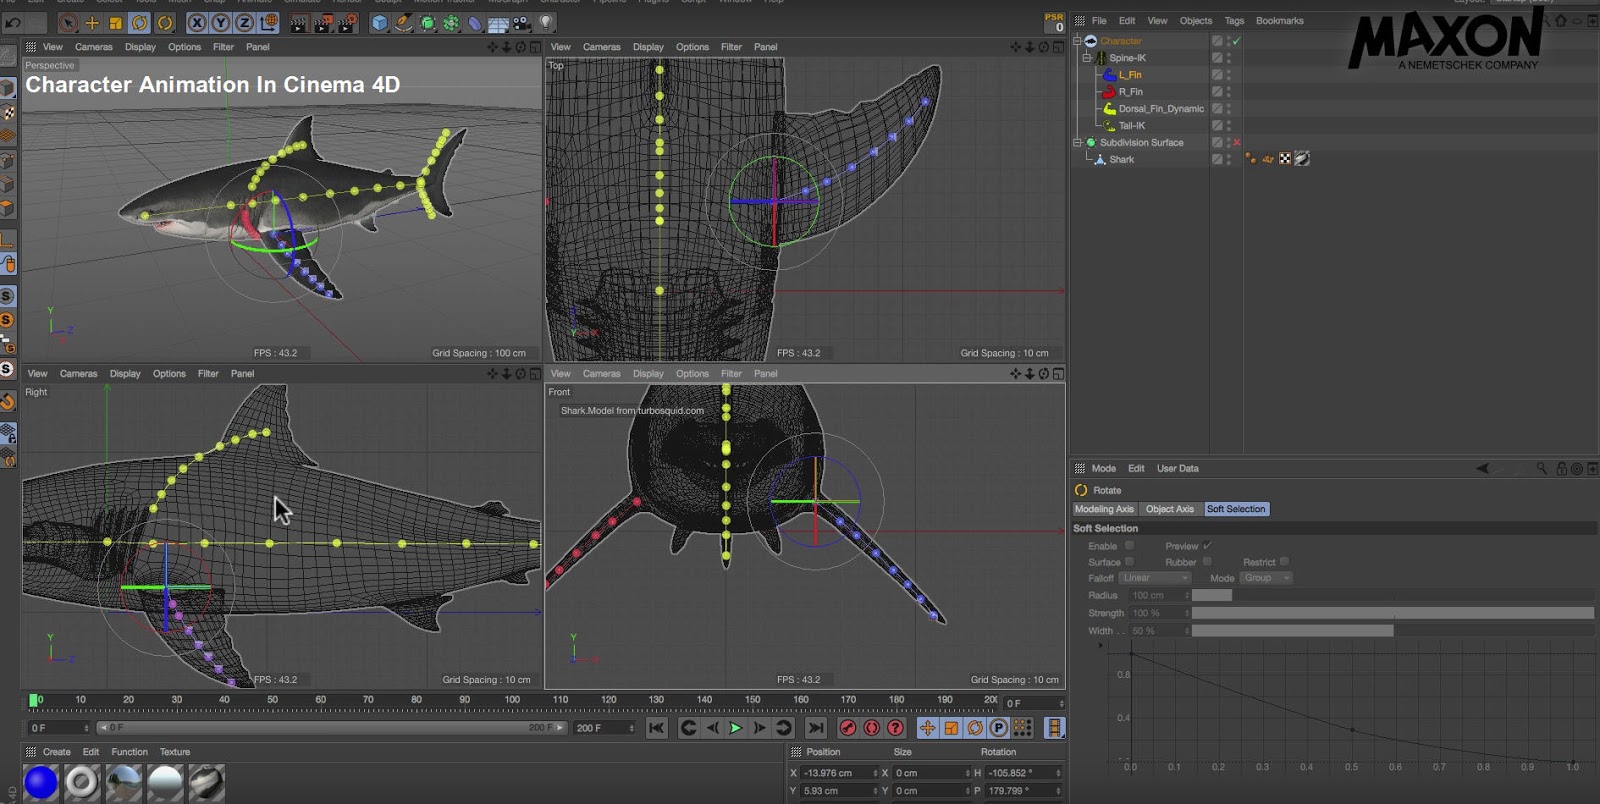Activate the Scale tool in the top toolbar

click(116, 22)
